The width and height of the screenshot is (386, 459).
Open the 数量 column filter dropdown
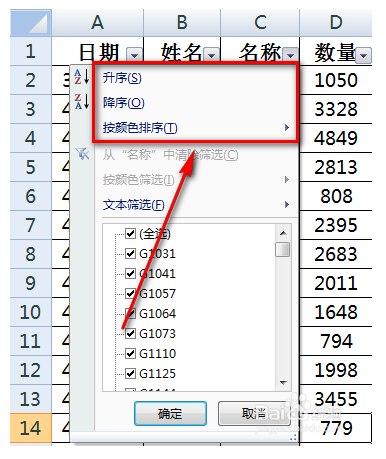click(364, 55)
